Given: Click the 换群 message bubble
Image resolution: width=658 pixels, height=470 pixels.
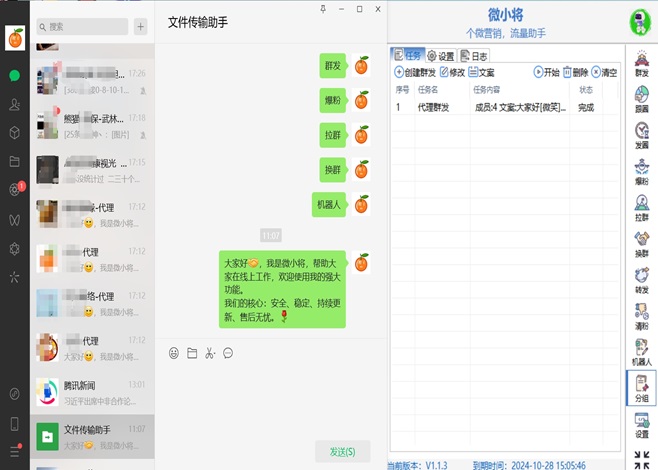Looking at the screenshot, I should 333,170.
